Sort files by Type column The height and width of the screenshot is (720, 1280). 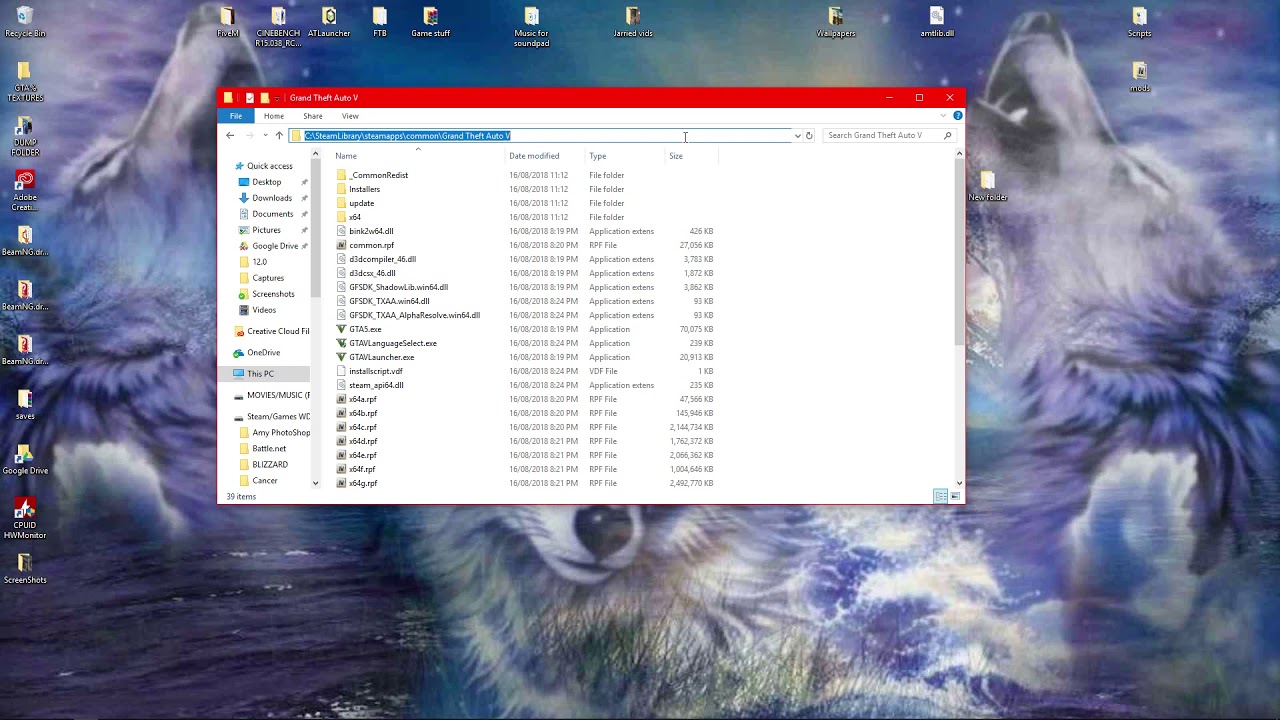click(x=597, y=156)
